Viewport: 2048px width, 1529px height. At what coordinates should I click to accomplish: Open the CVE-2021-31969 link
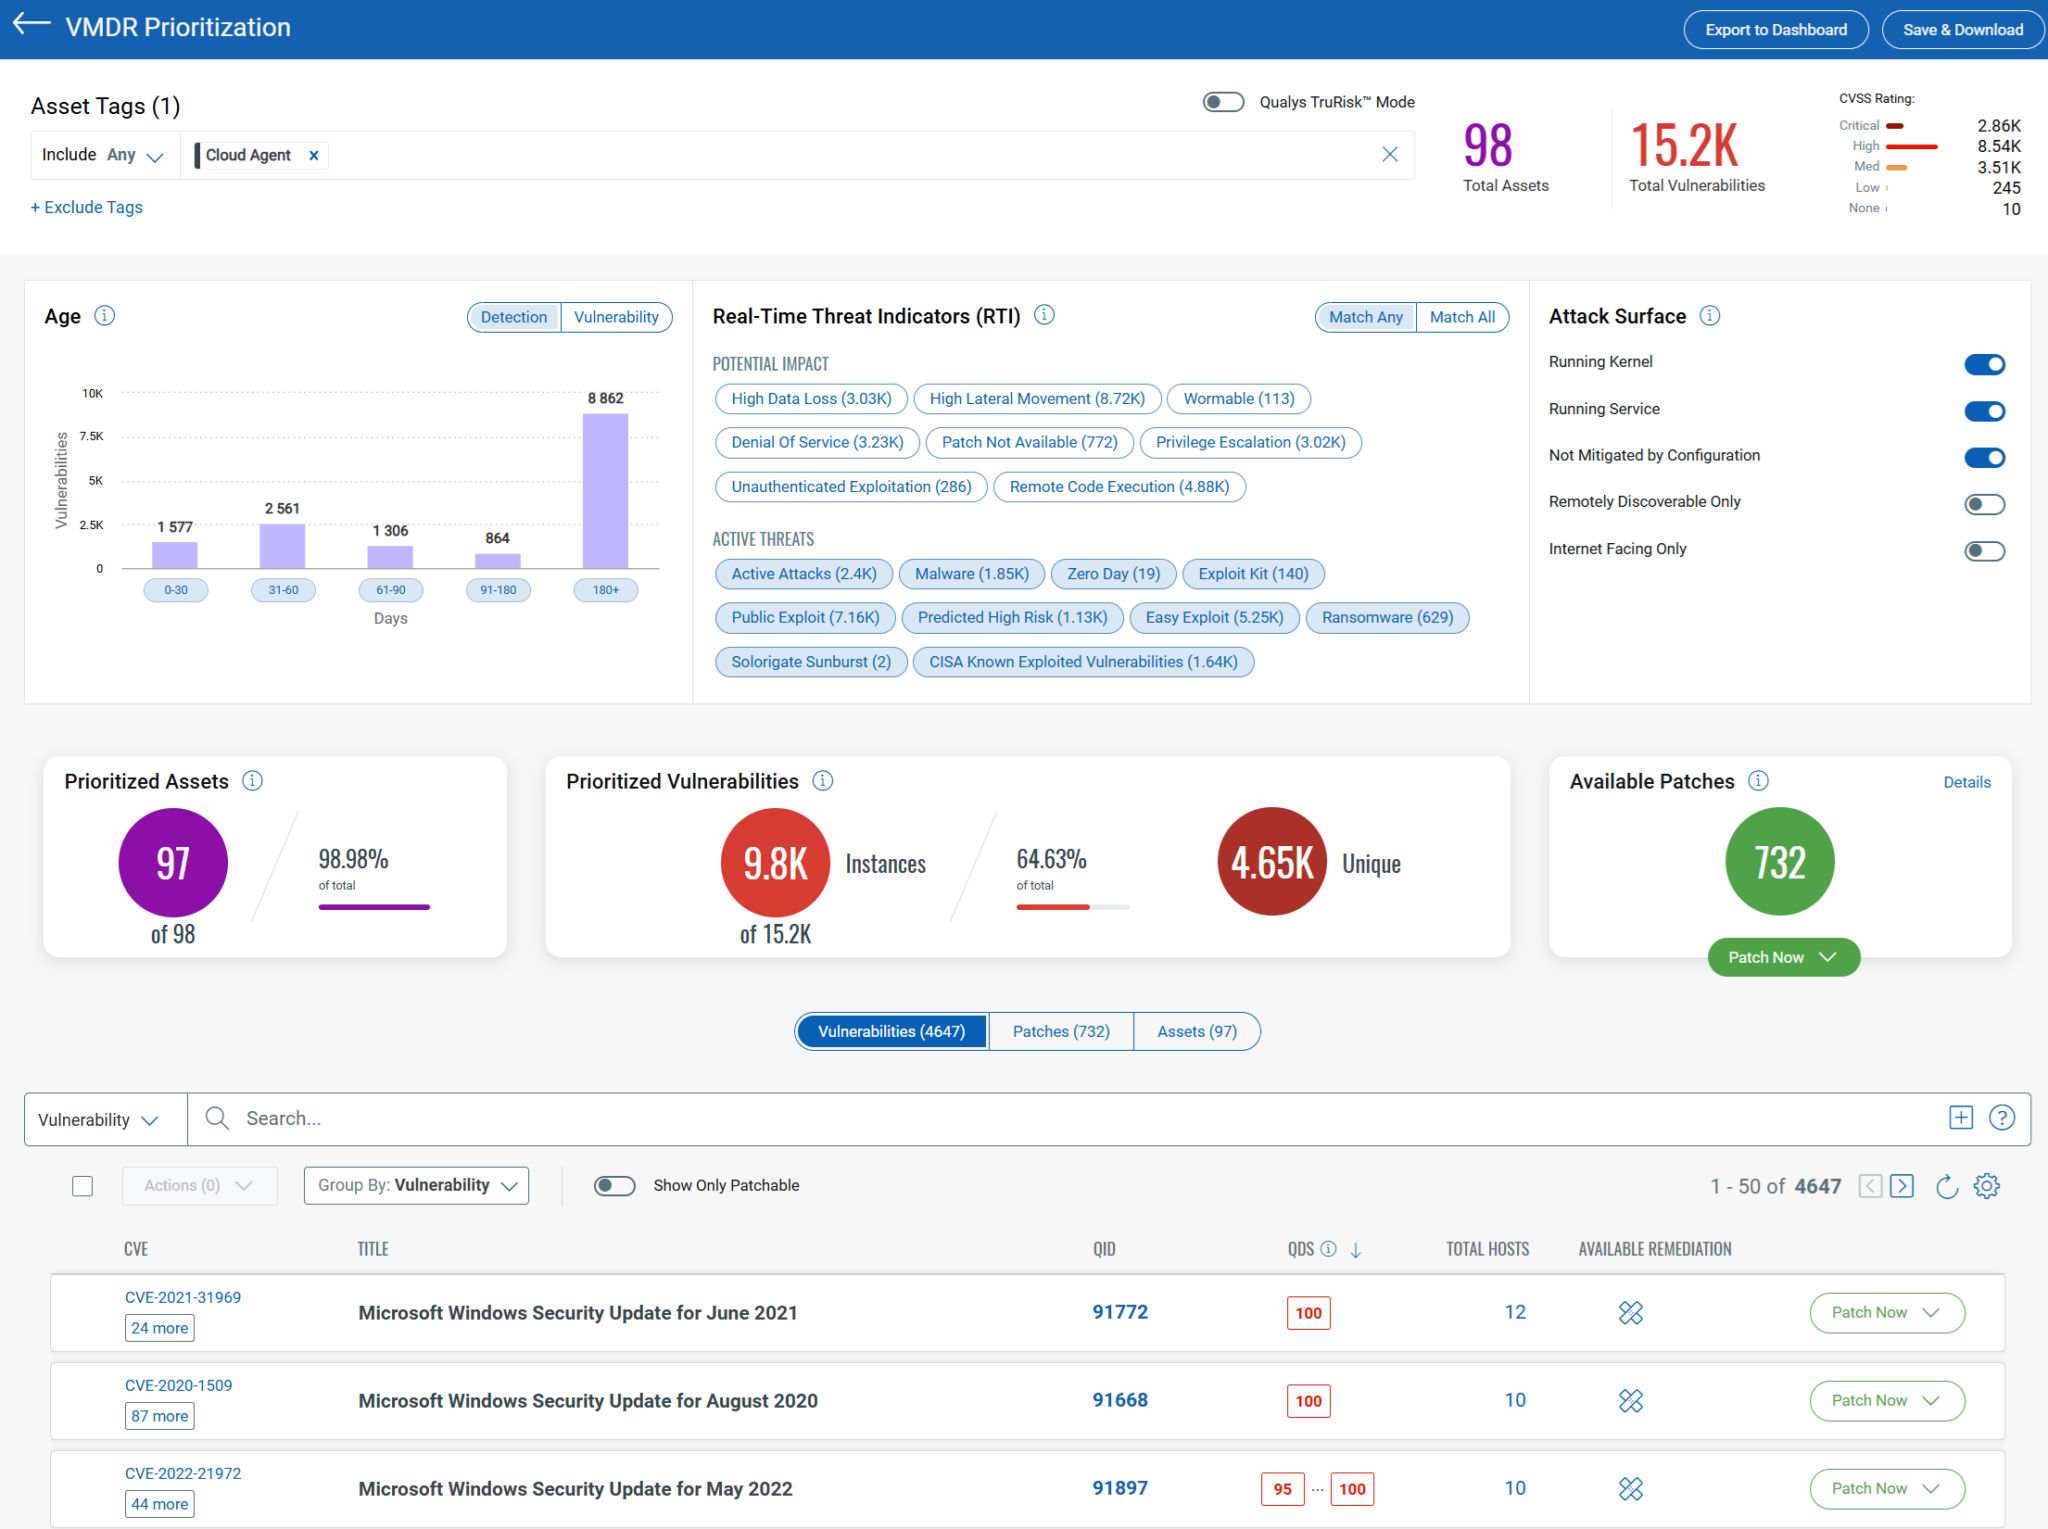pyautogui.click(x=183, y=1297)
